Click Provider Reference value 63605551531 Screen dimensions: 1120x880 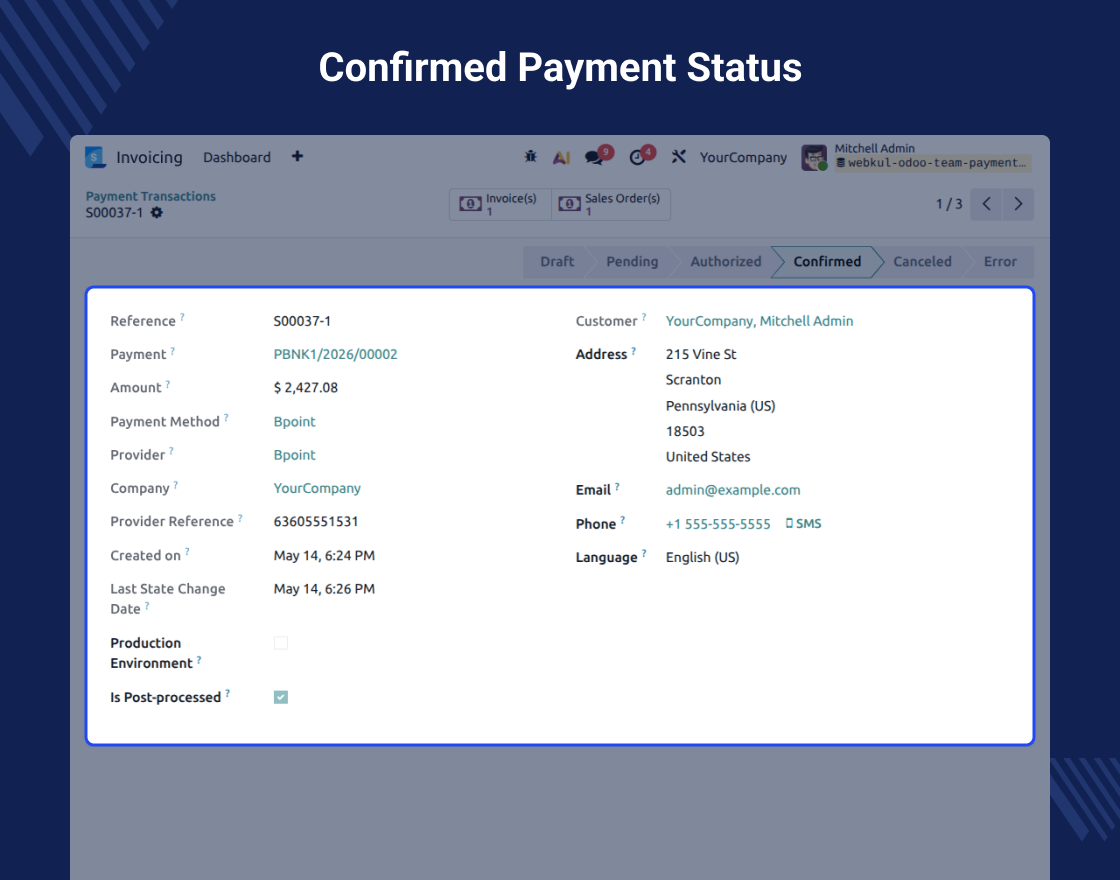pos(316,521)
